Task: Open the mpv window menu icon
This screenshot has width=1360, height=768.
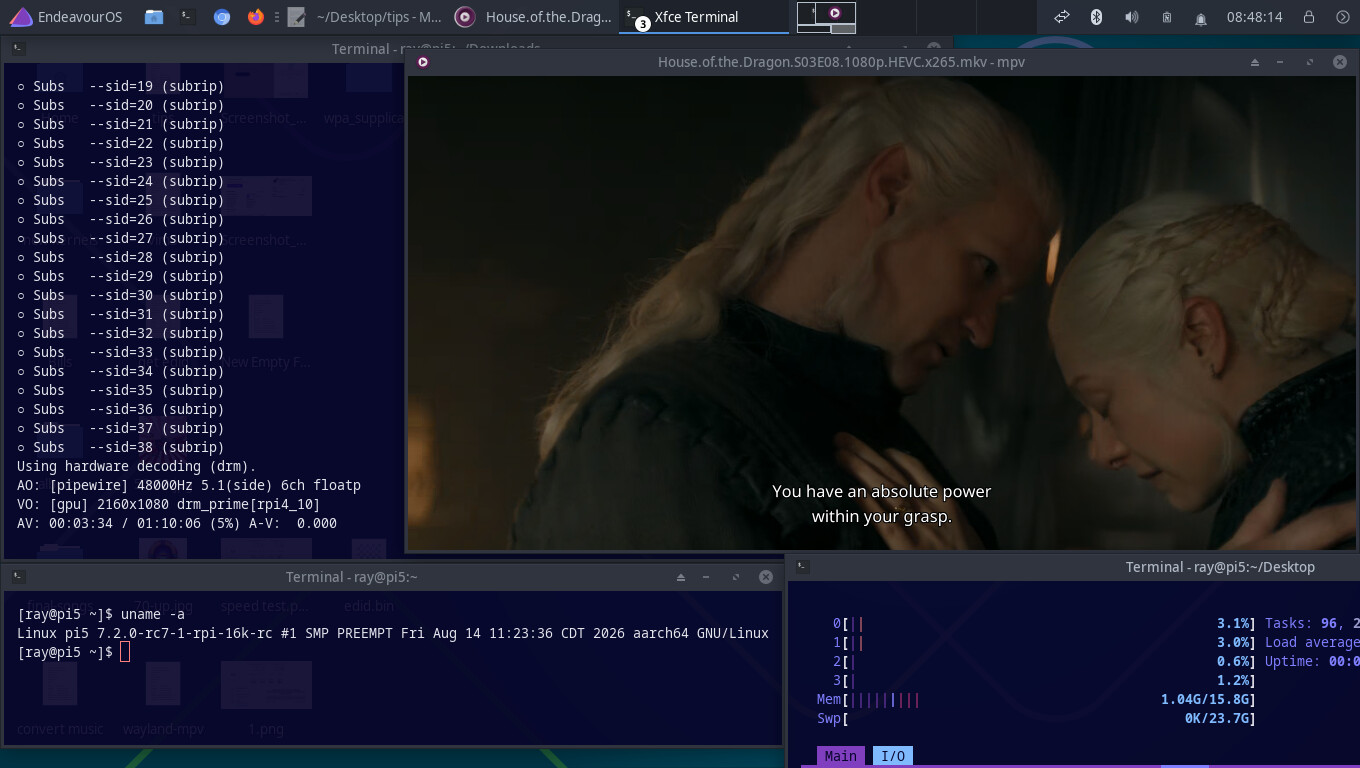Action: [x=423, y=62]
